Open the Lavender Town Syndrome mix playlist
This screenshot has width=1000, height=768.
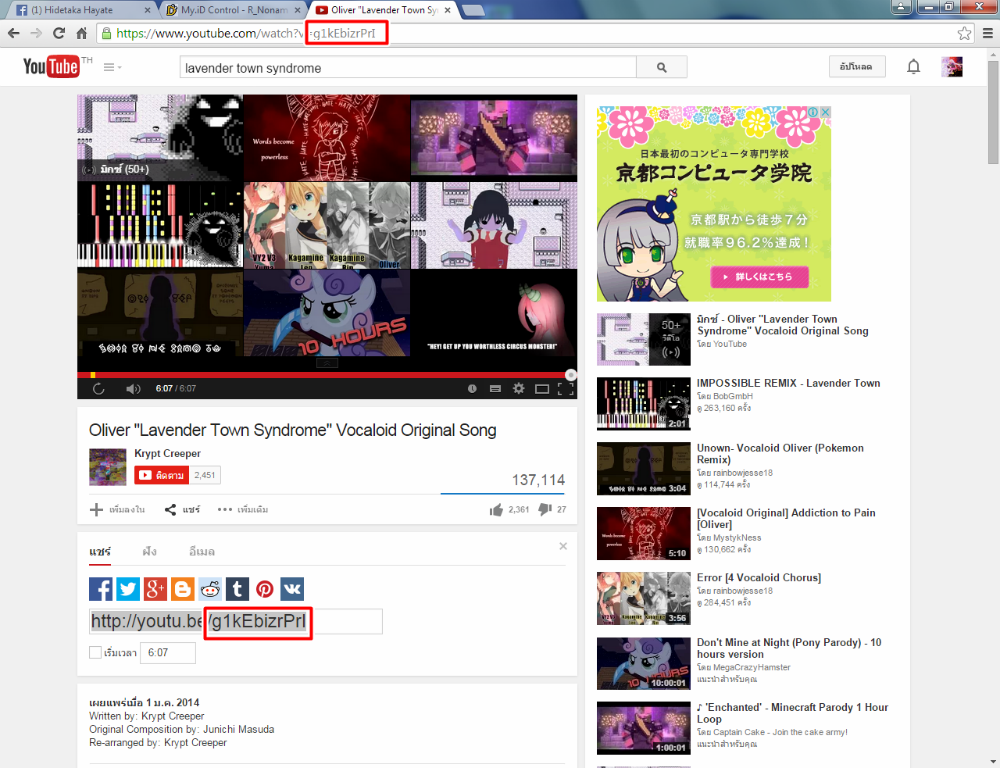(783, 325)
